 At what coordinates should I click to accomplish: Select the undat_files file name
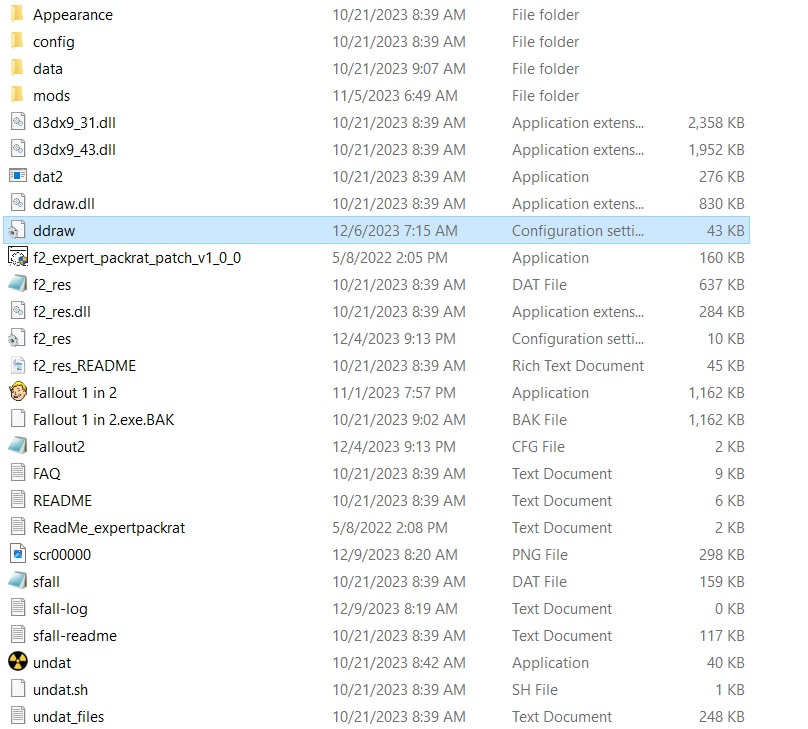69,717
